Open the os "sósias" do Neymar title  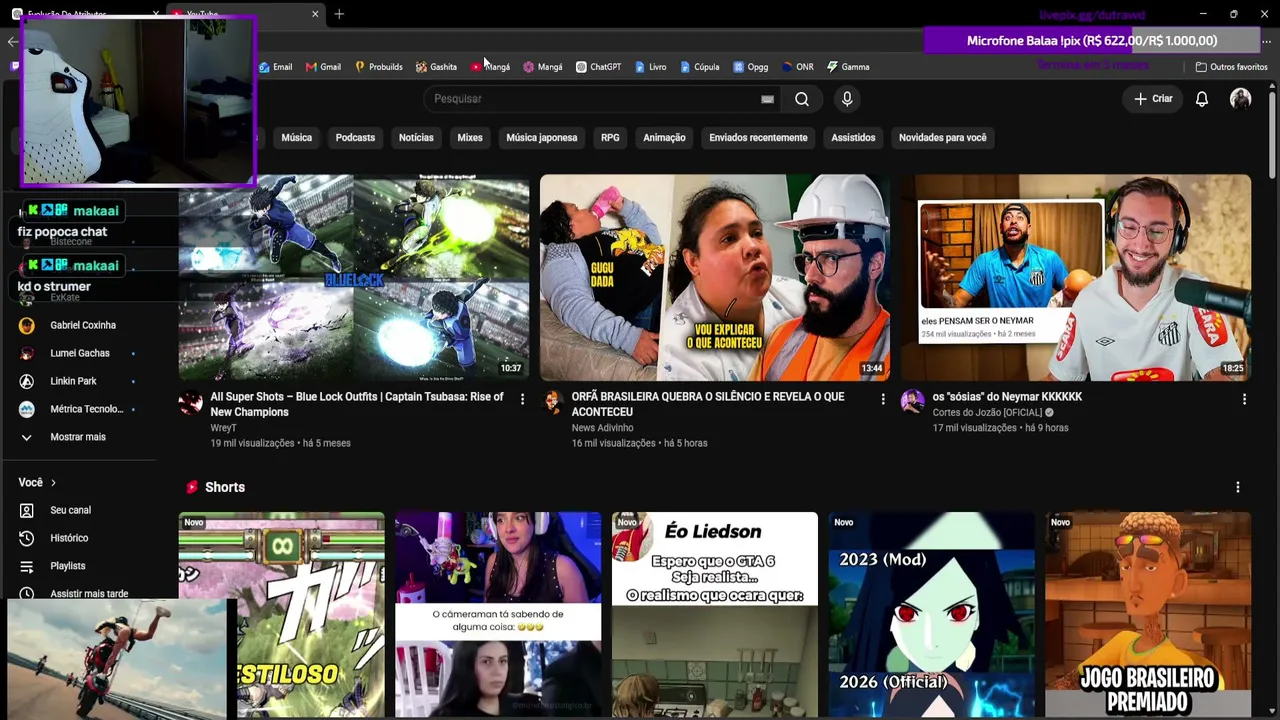click(1007, 397)
